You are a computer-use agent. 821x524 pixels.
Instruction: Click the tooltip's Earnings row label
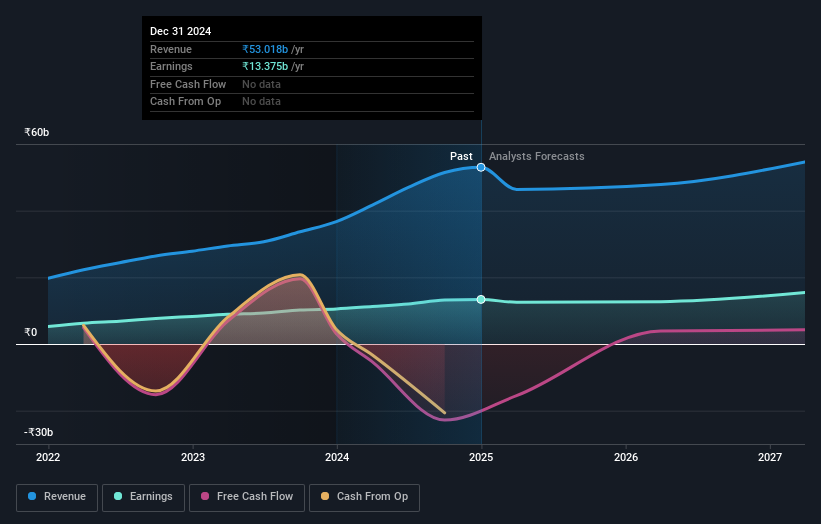(171, 66)
